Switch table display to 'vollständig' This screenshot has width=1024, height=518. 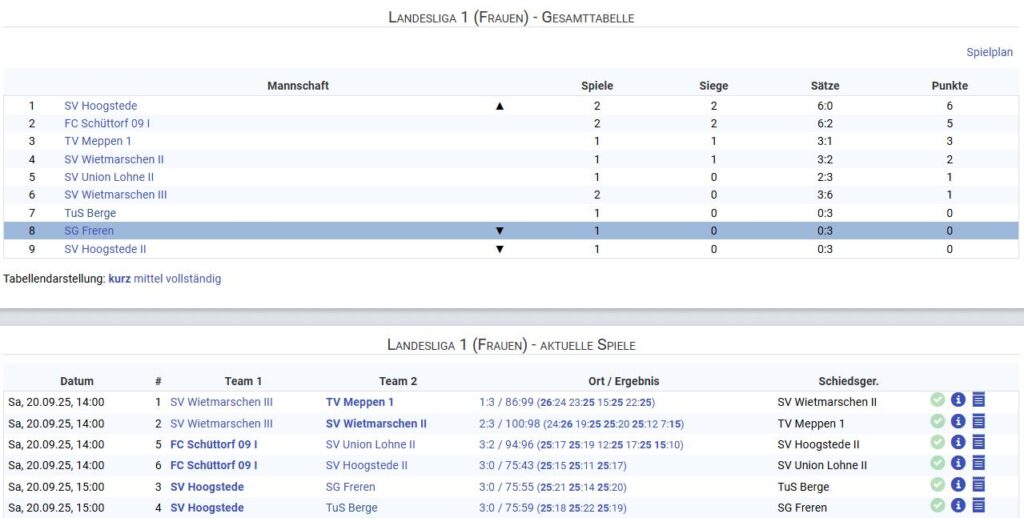coord(194,279)
